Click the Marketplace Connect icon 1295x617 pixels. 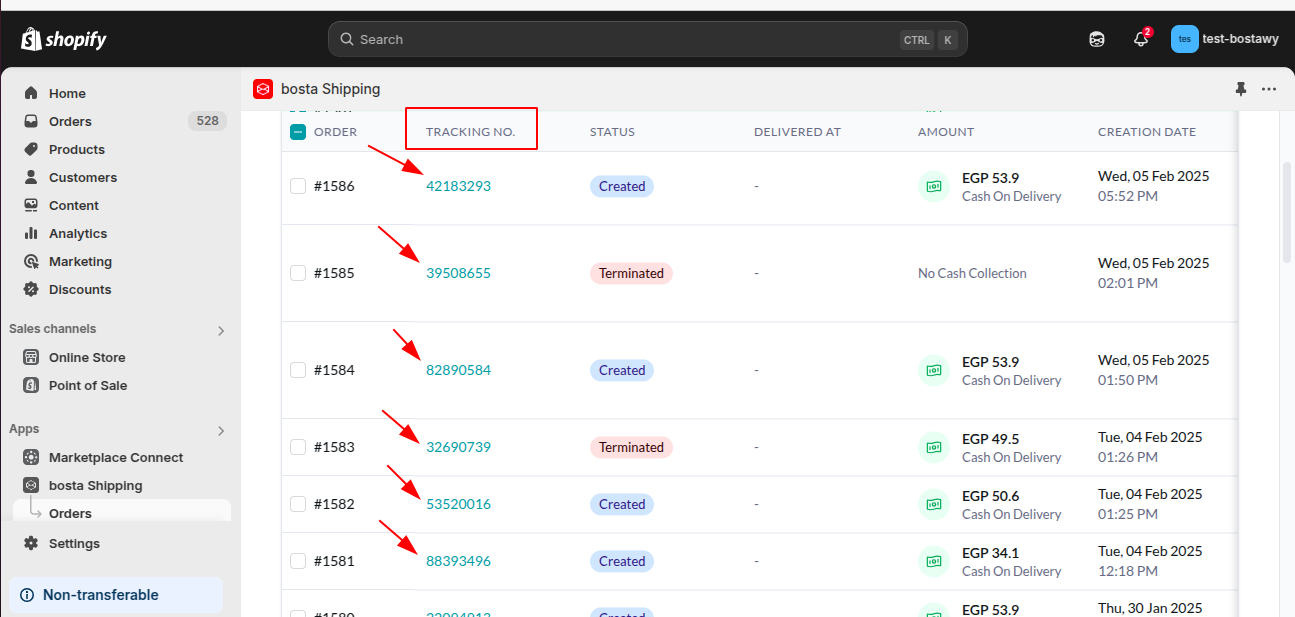(x=31, y=457)
